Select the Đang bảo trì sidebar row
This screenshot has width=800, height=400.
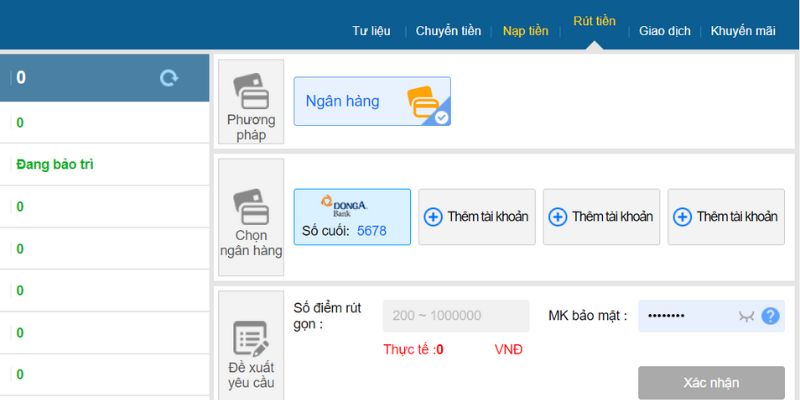[x=104, y=164]
